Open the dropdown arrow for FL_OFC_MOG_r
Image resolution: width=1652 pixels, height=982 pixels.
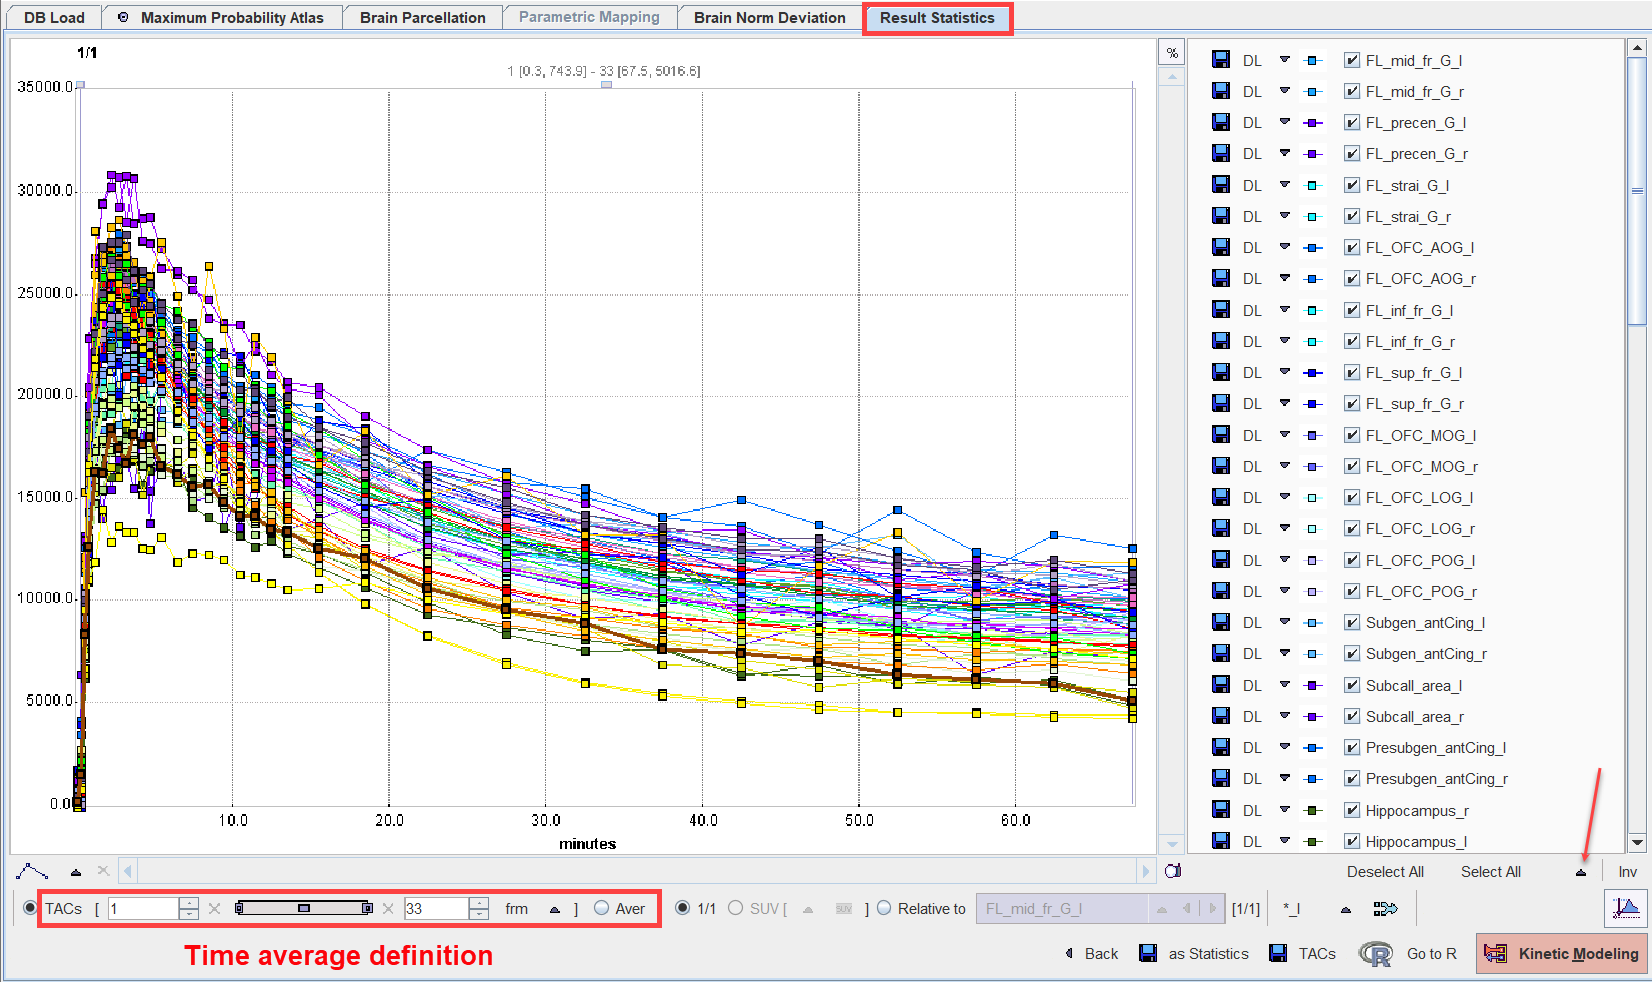coord(1285,466)
